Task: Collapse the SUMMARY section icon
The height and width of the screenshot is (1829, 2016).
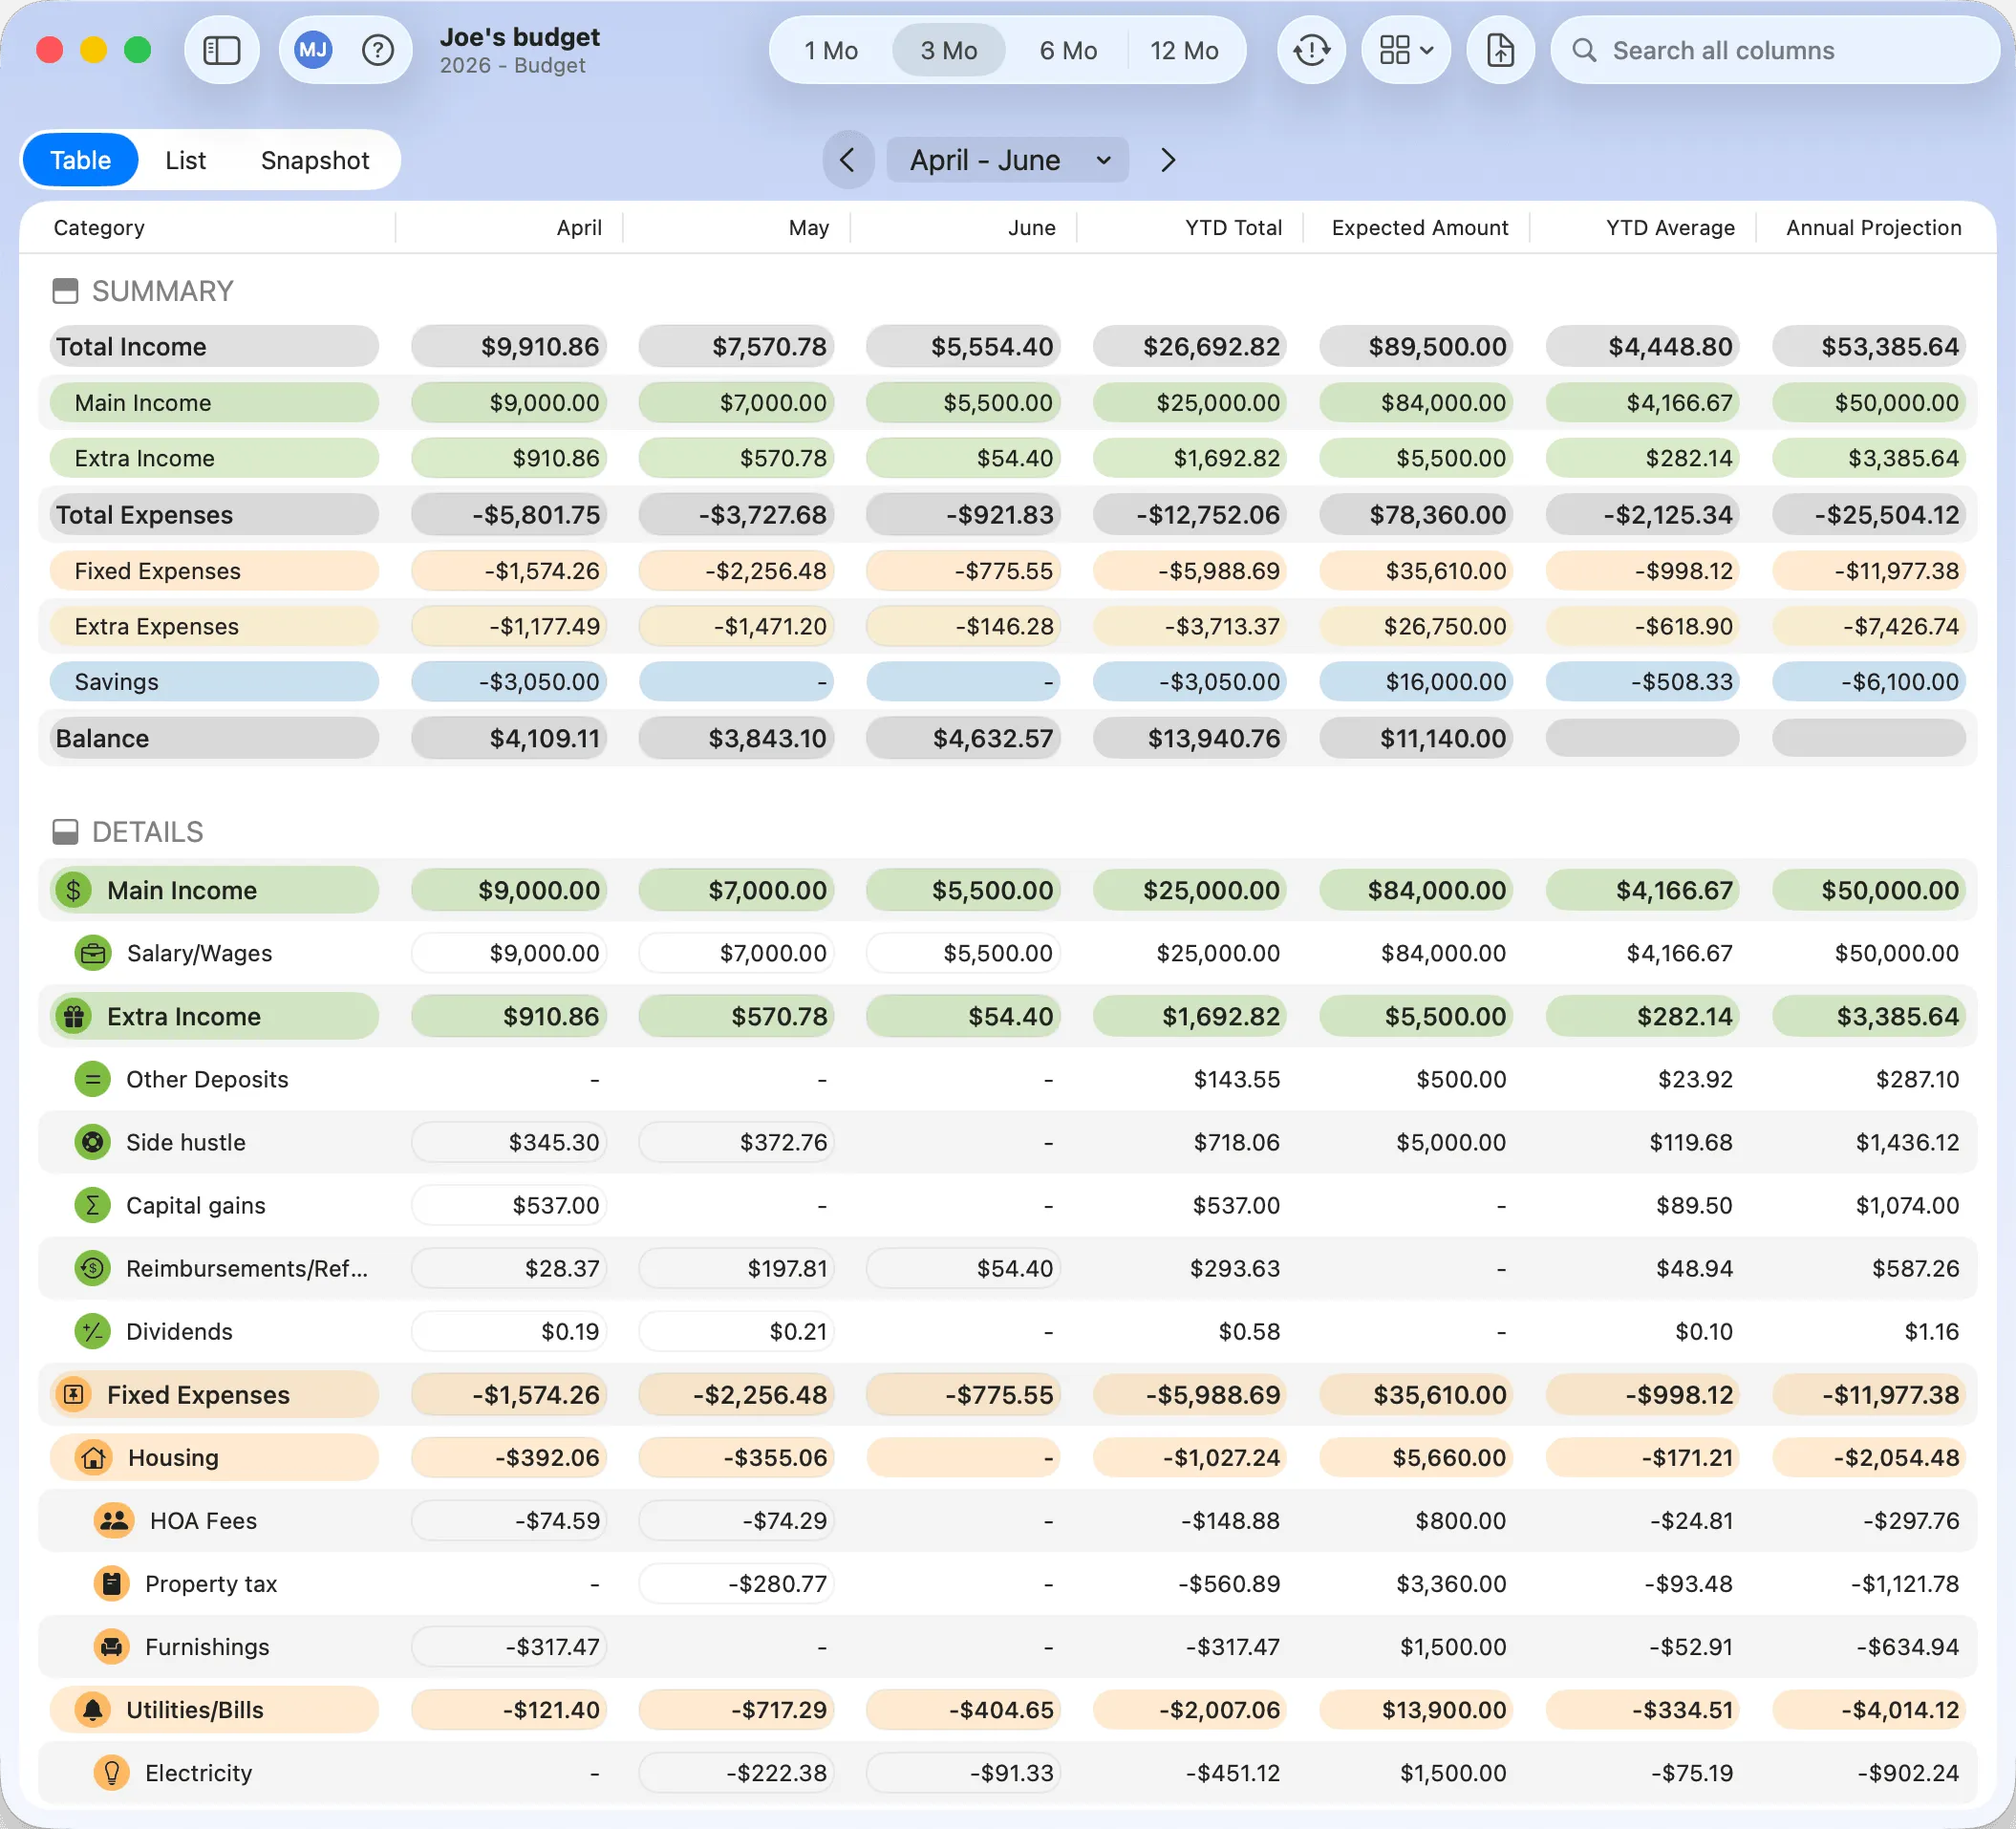Action: coord(65,291)
